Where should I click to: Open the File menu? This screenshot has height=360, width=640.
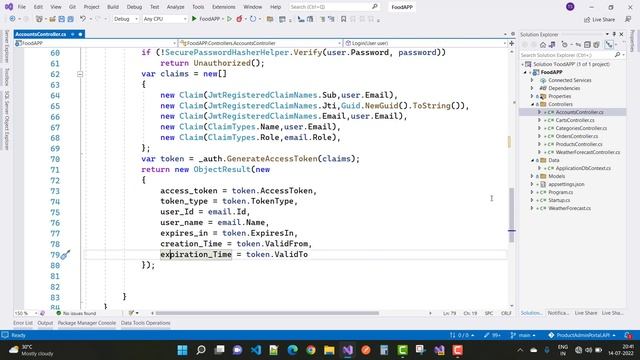point(22,7)
